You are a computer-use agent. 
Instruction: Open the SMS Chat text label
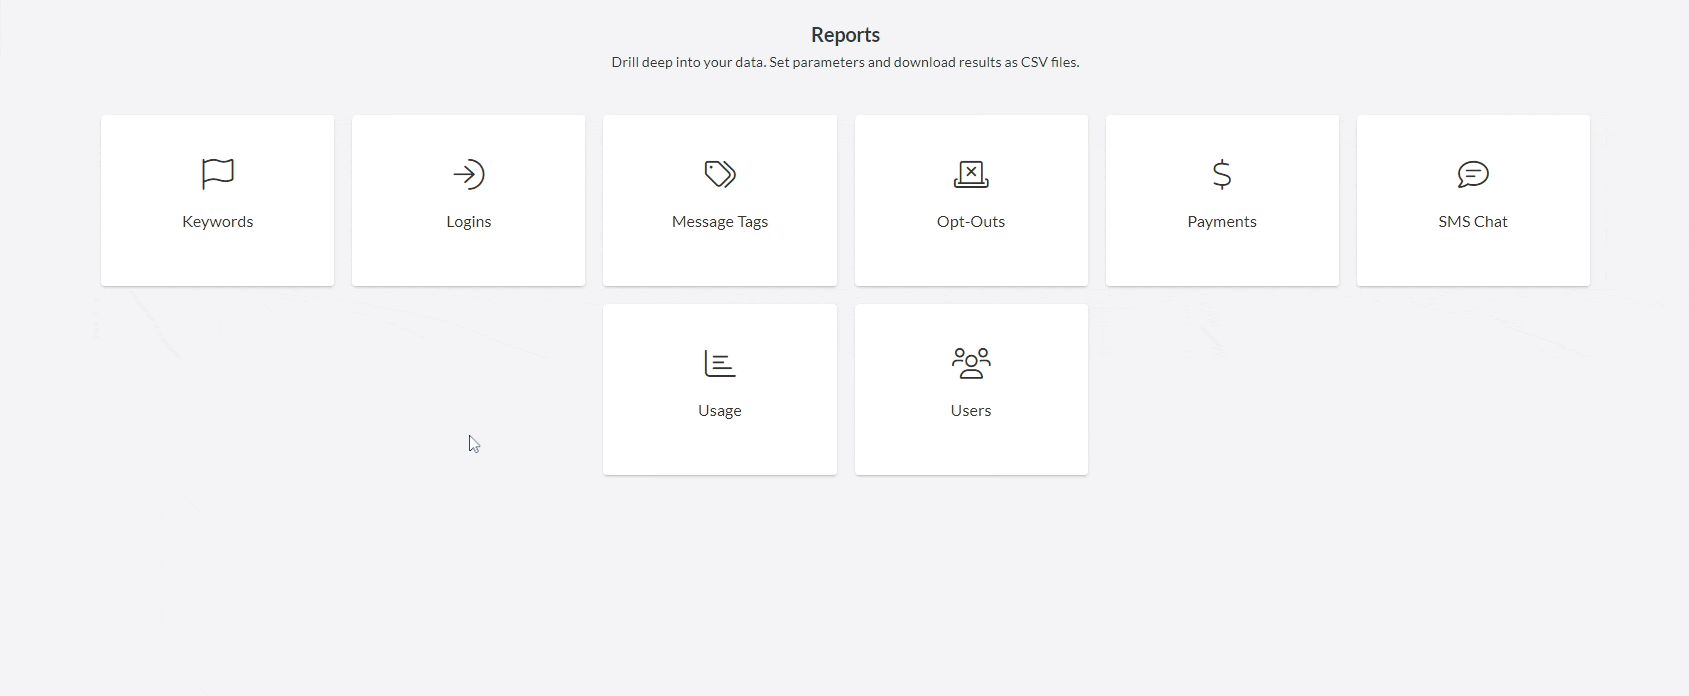1473,222
